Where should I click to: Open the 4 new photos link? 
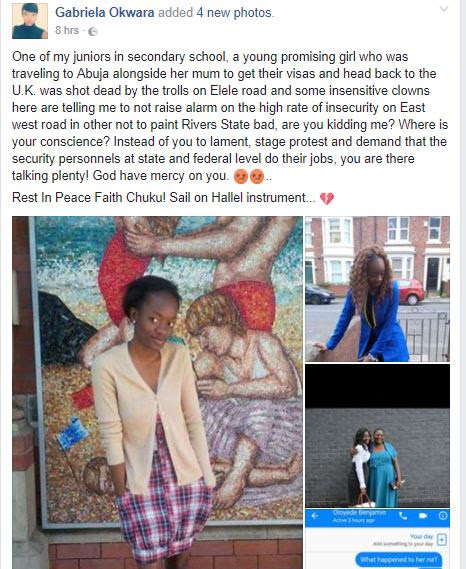(x=234, y=13)
